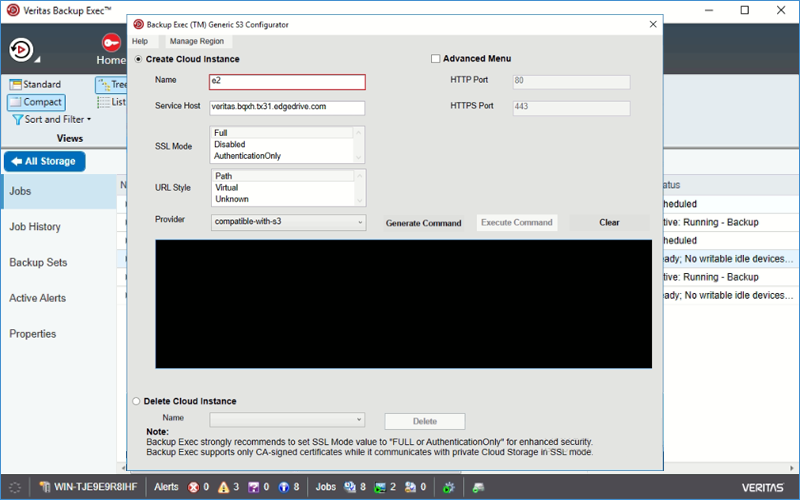Select AuthenticationOnly in SSL Mode list
Viewport: 800px width, 500px height.
282,156
